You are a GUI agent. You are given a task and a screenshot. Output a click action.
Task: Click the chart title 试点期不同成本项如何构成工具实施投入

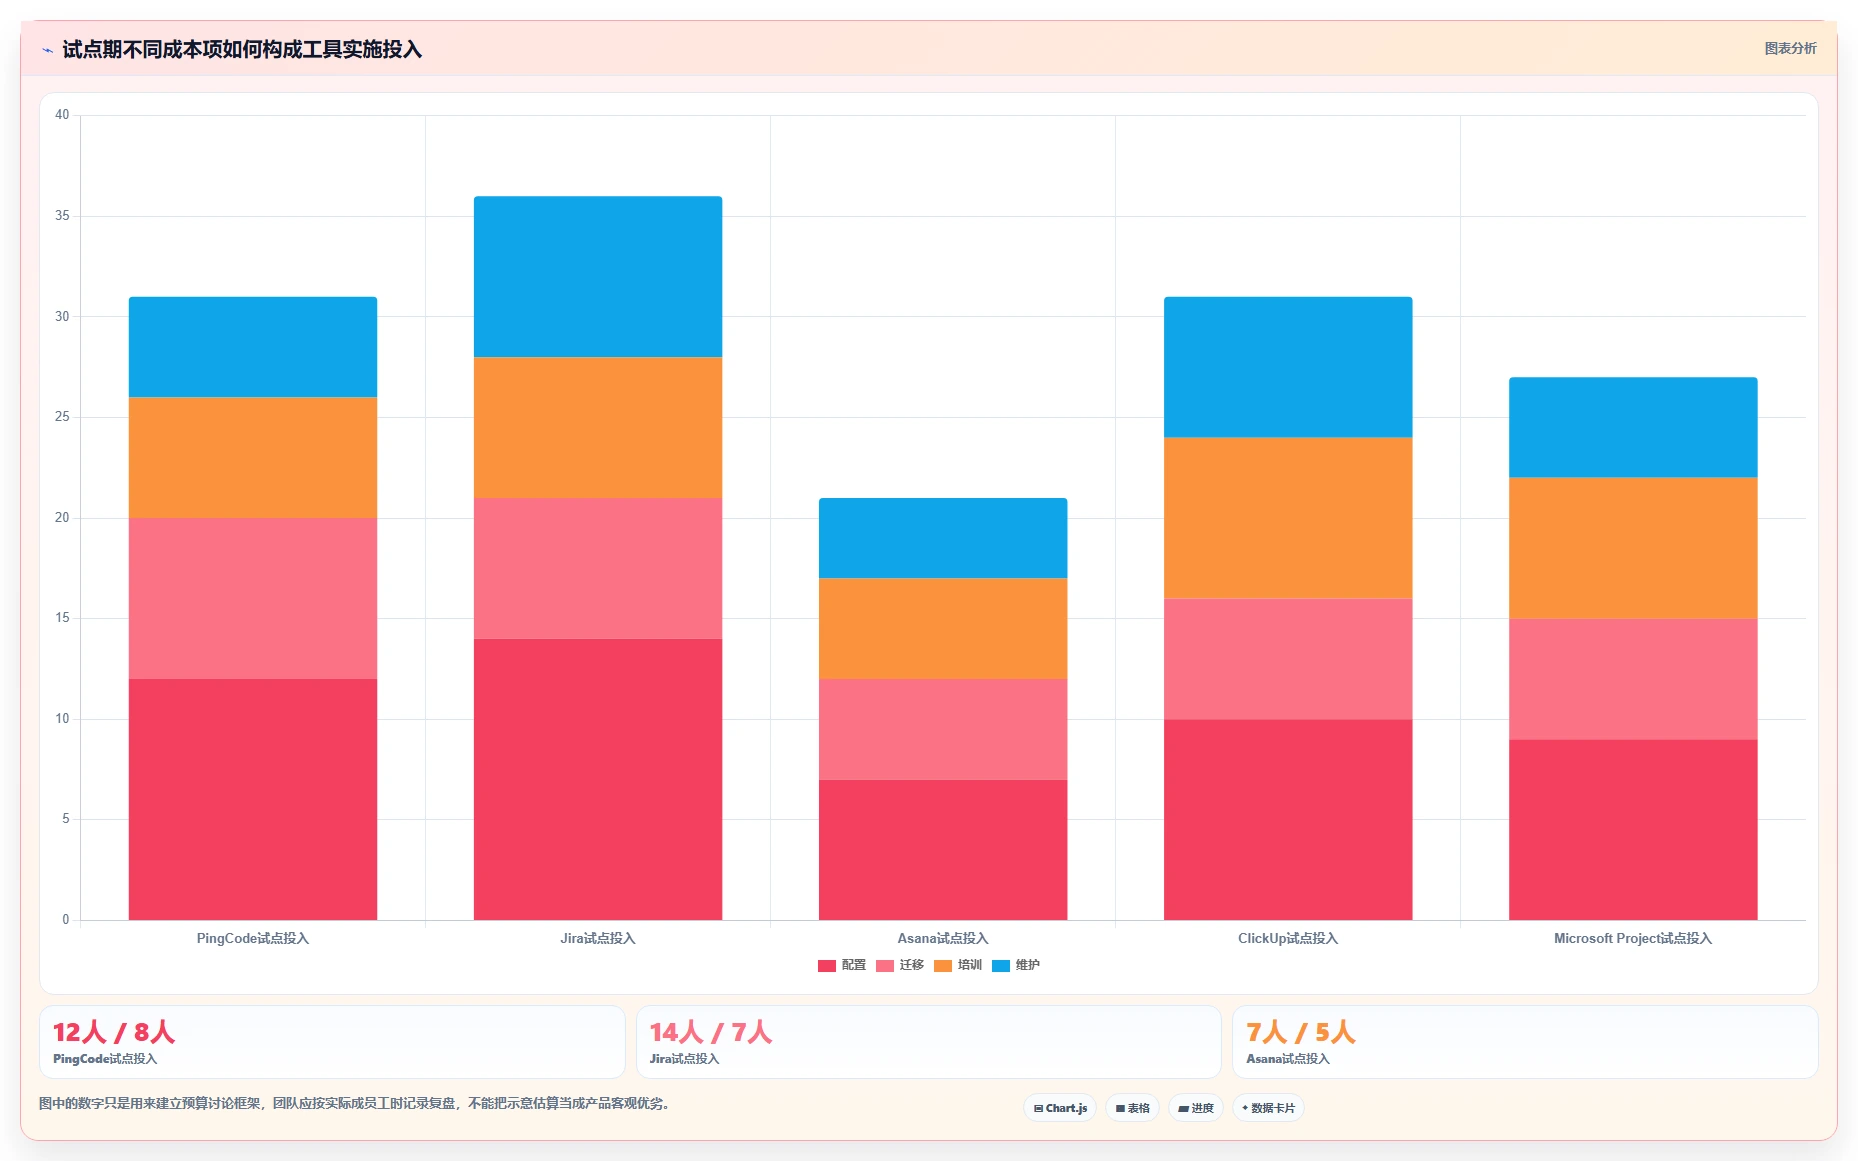click(x=242, y=49)
